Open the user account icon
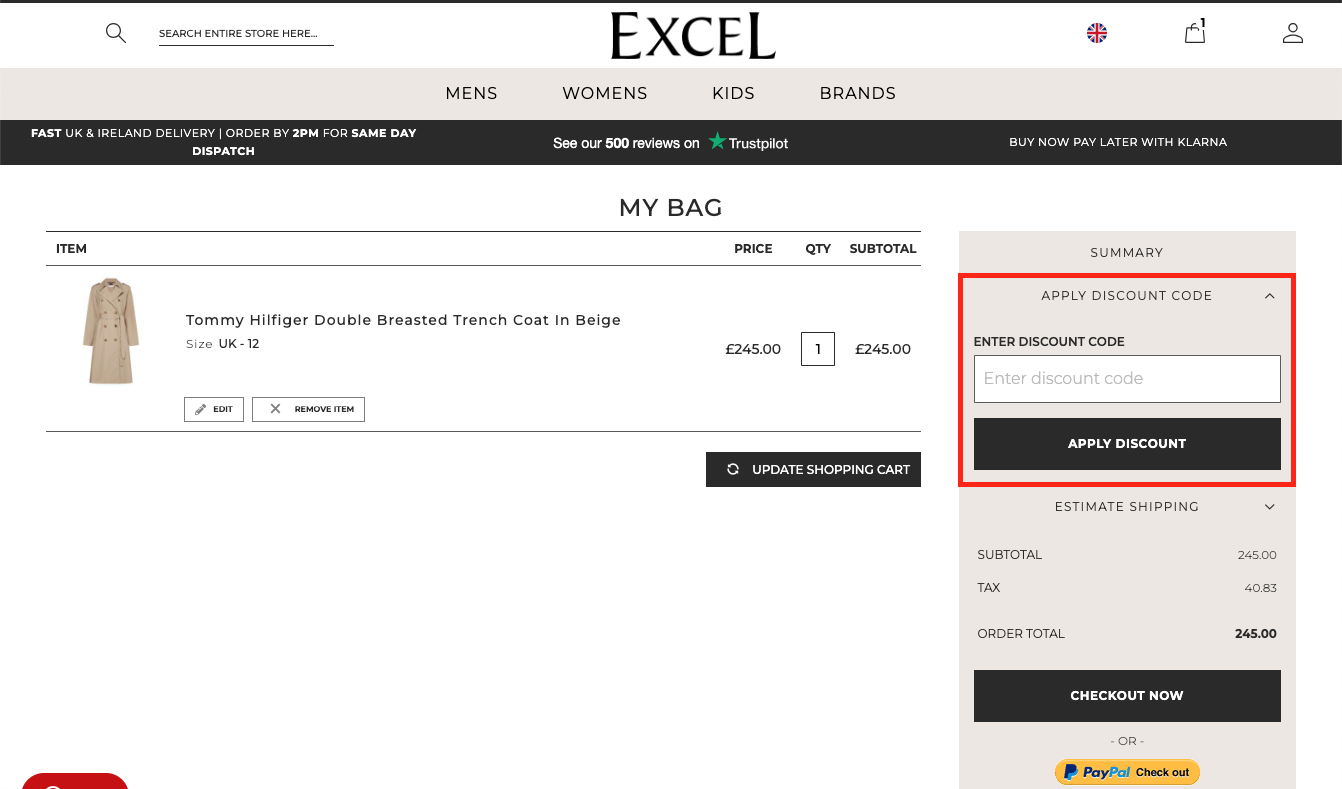Viewport: 1342px width, 789px height. point(1292,33)
